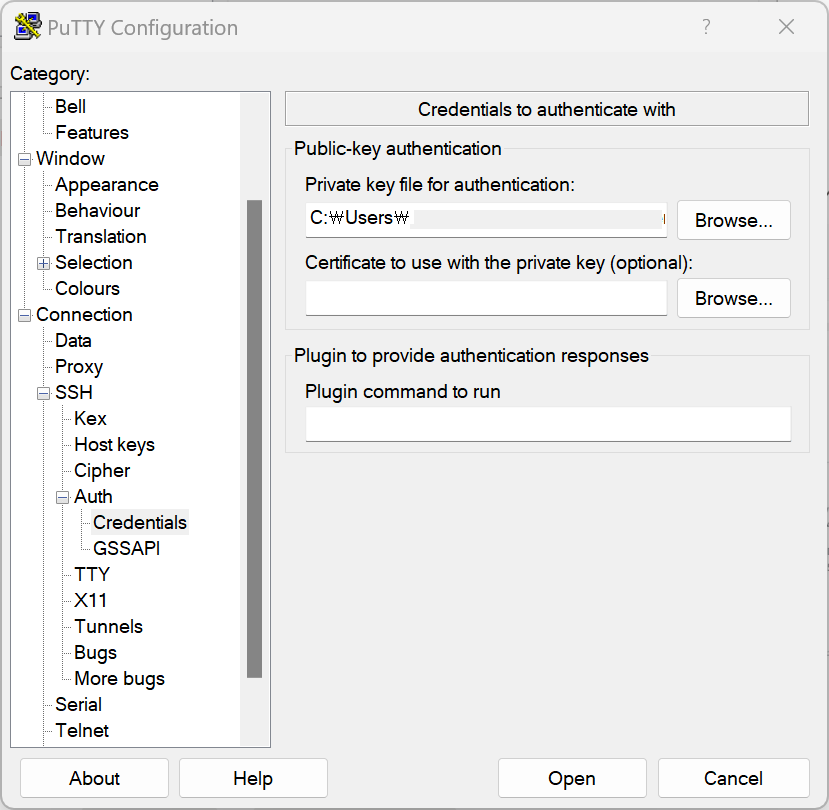
Task: Click the Plugin command to run field
Action: [548, 424]
